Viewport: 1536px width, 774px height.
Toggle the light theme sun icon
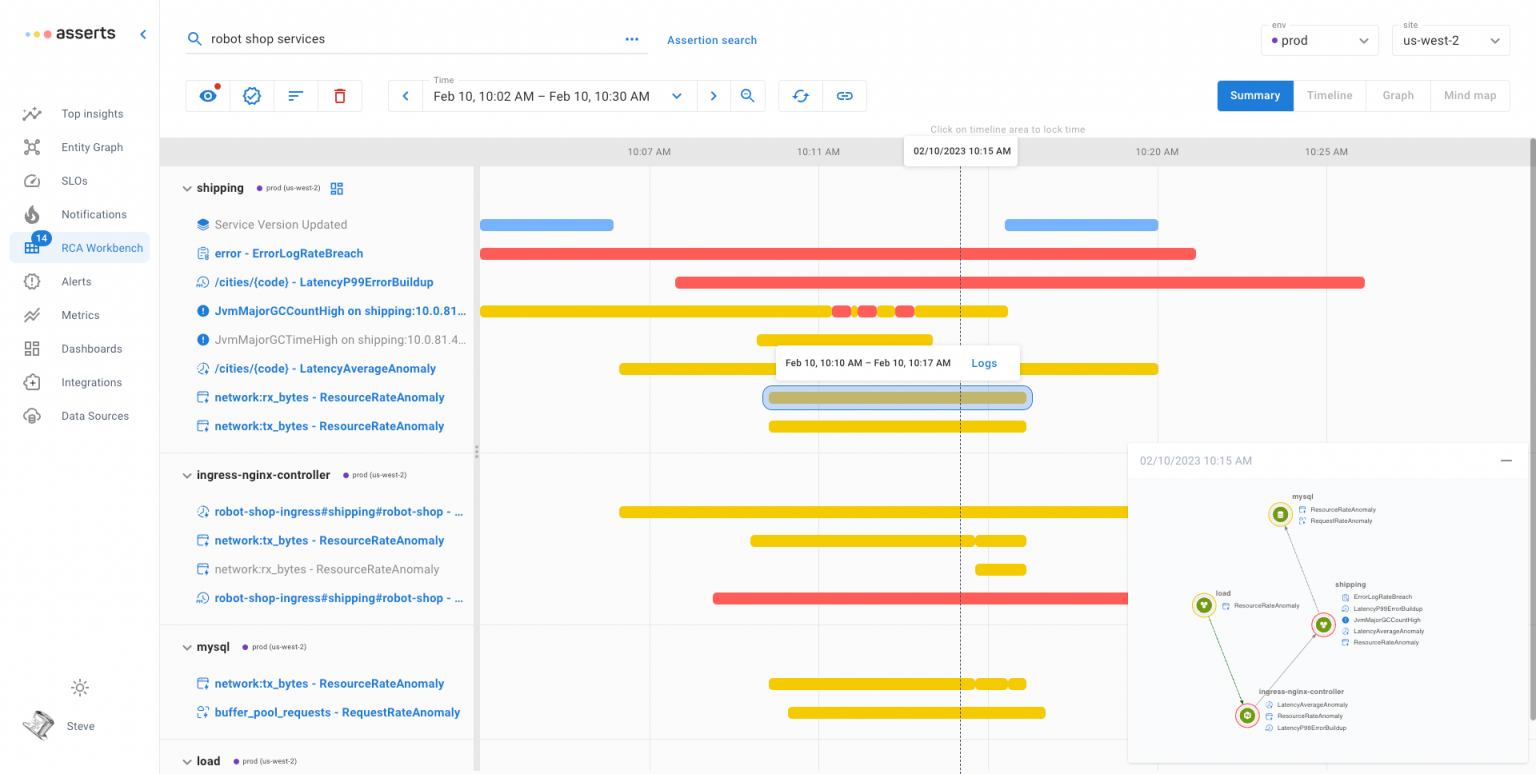pos(80,688)
